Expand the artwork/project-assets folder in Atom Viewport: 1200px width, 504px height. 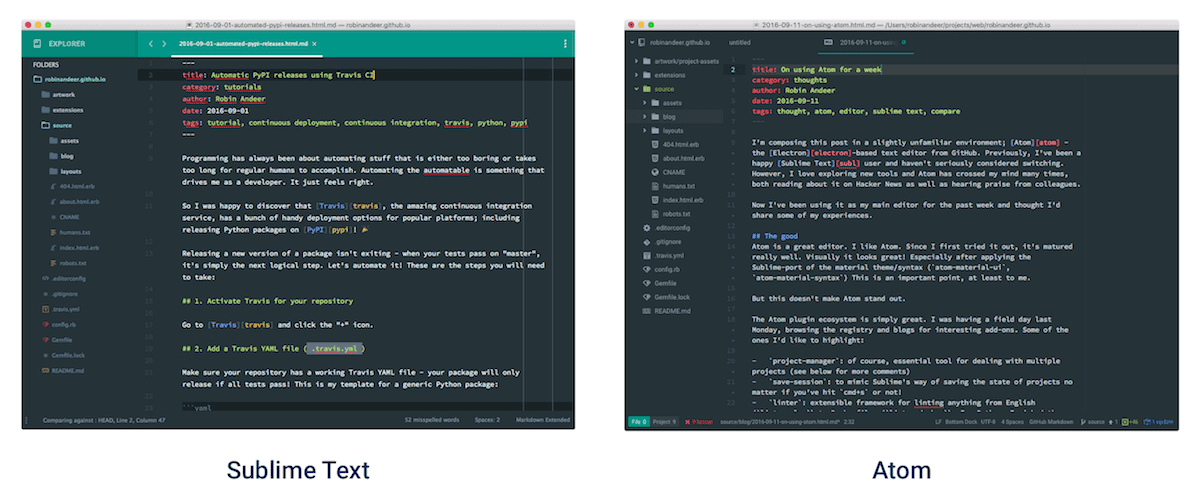click(x=683, y=61)
